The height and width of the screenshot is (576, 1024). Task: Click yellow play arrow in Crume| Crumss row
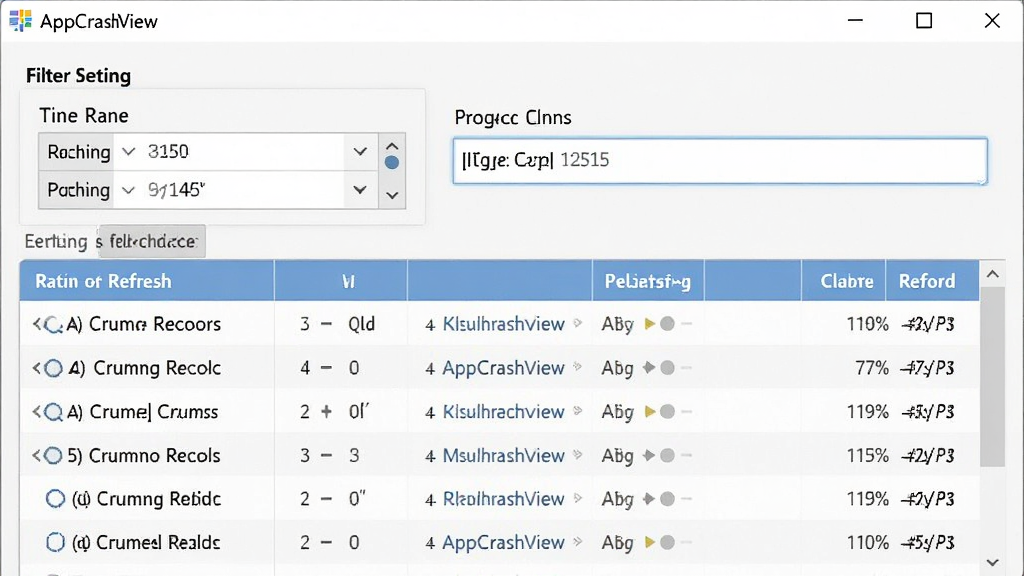(x=649, y=411)
